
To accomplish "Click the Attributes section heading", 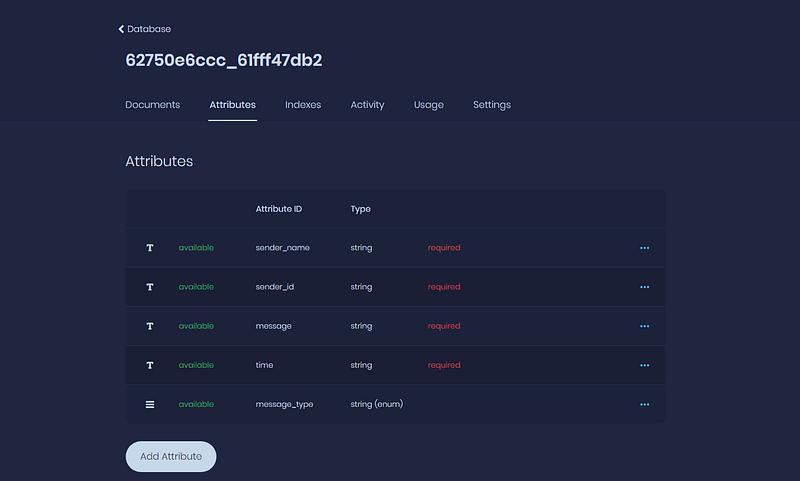I will pos(159,161).
